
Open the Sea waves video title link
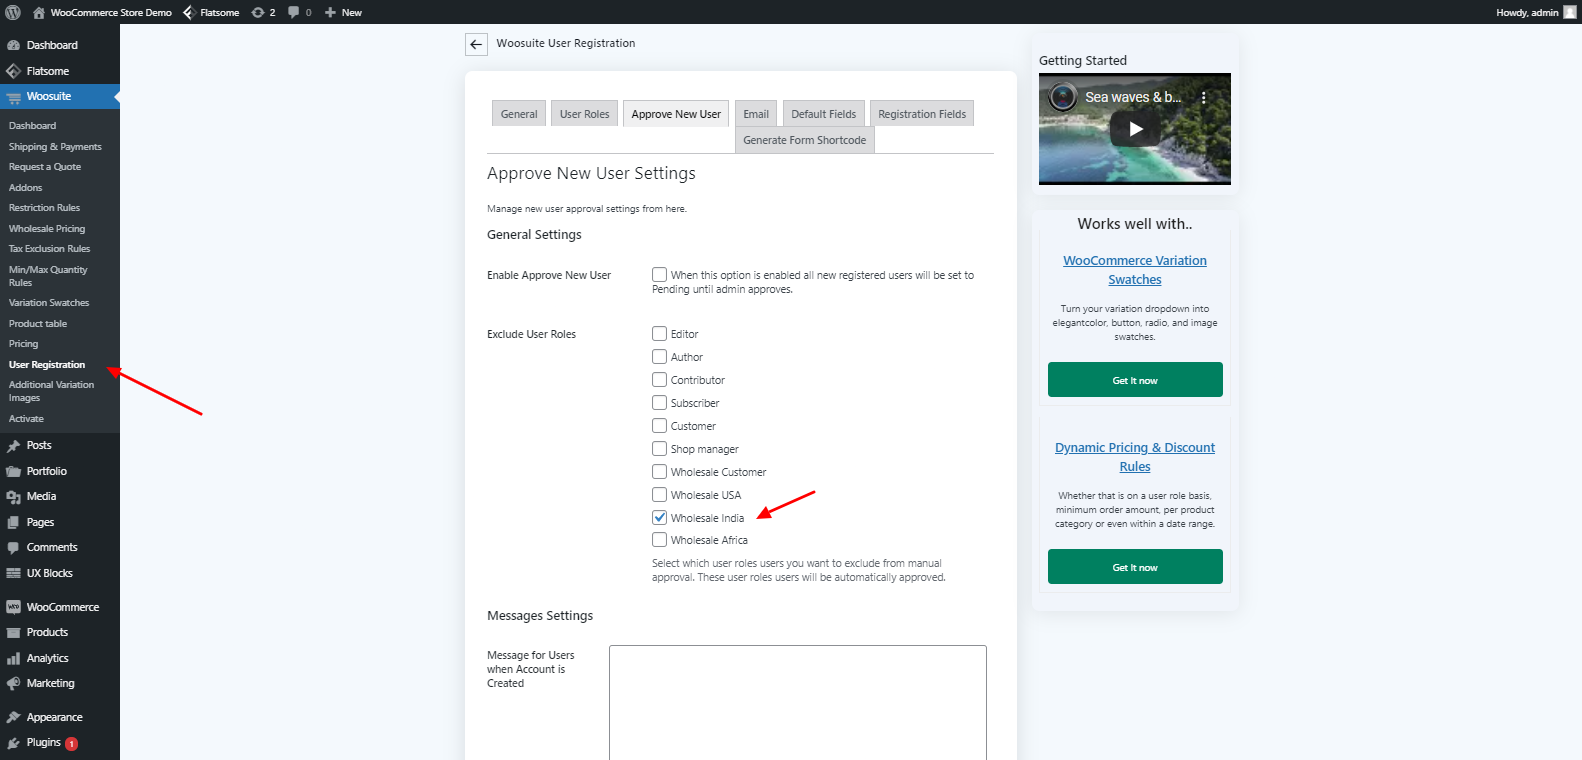(x=1133, y=97)
